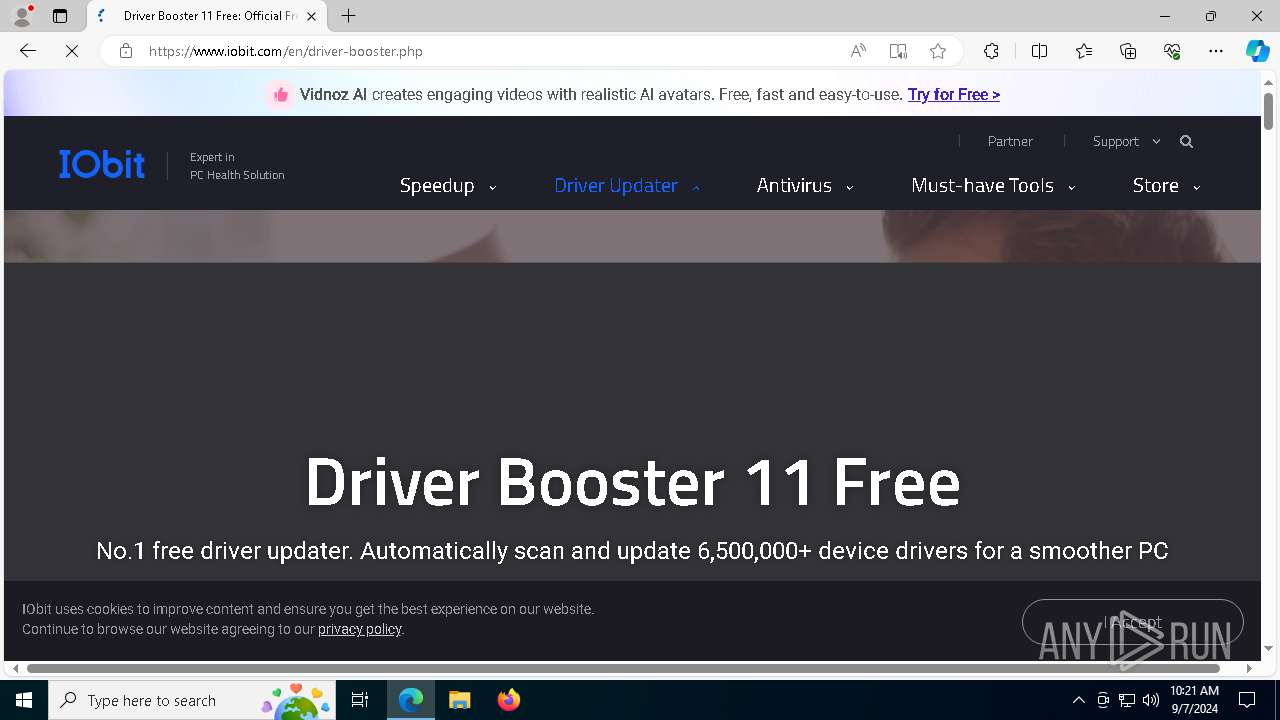Open browser Extensions icon

coord(991,51)
